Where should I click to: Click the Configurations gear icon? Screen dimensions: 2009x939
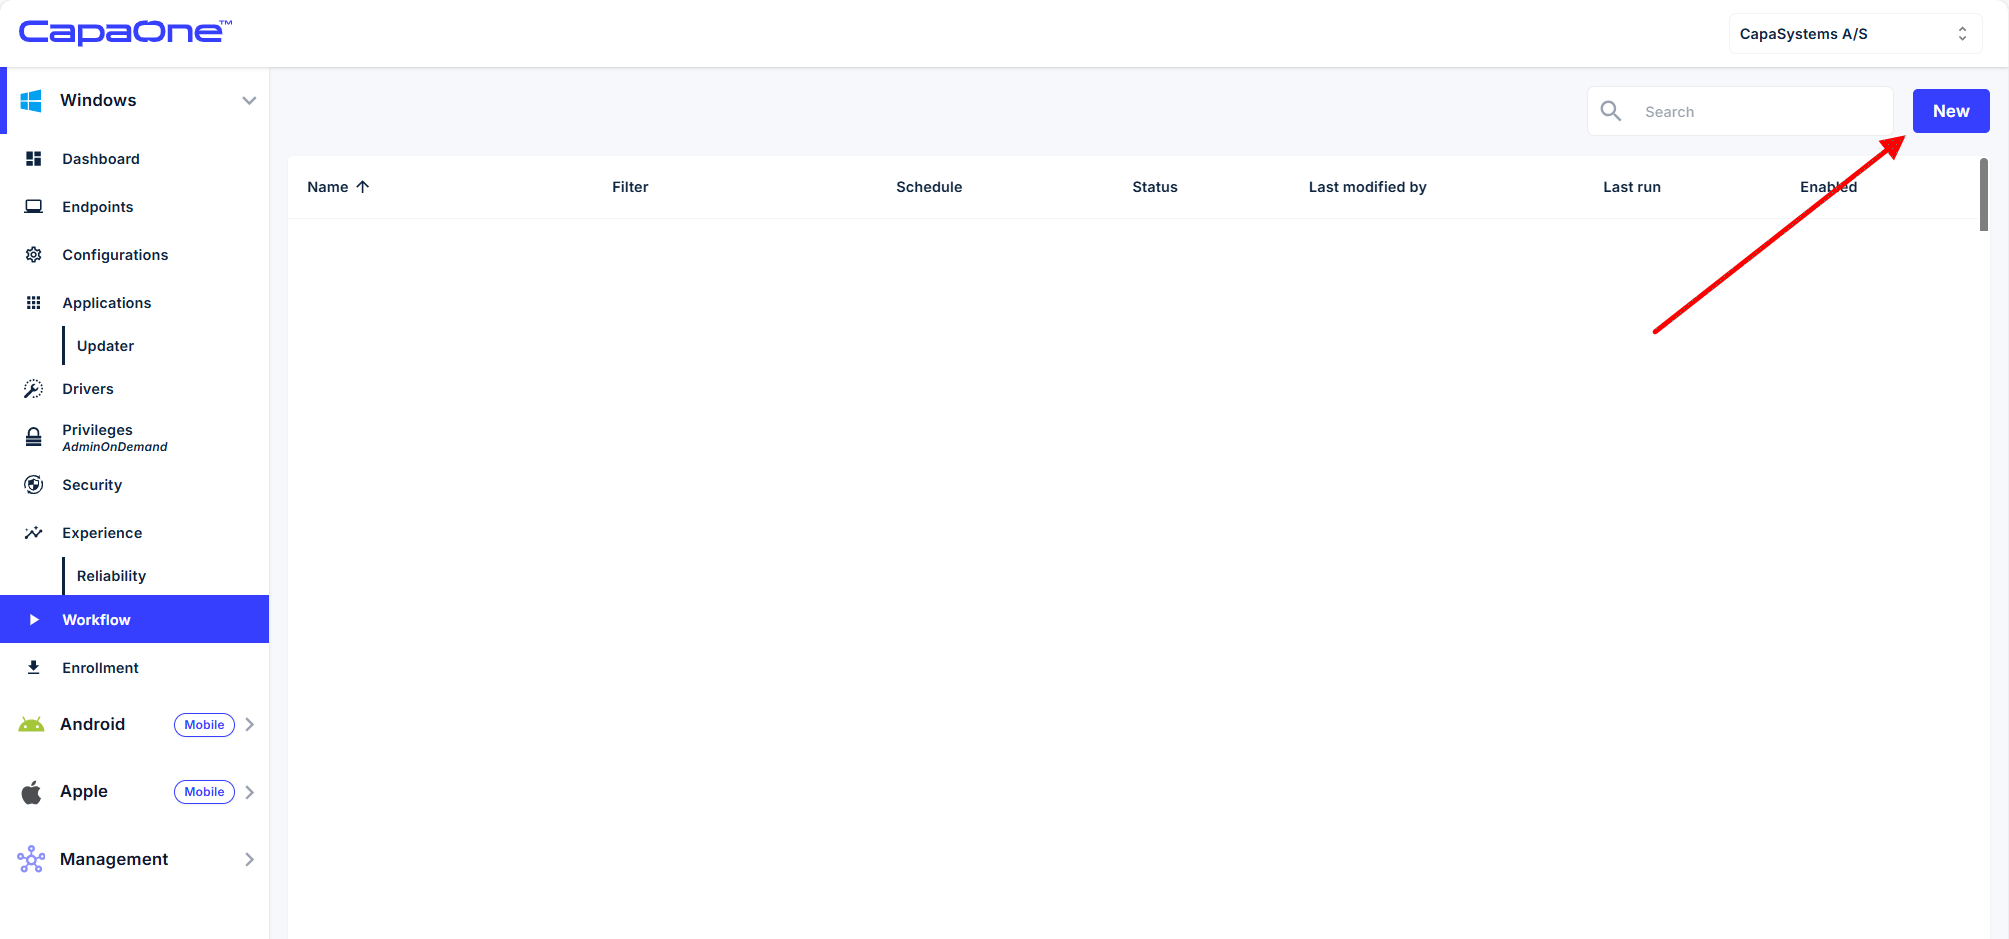pos(33,255)
